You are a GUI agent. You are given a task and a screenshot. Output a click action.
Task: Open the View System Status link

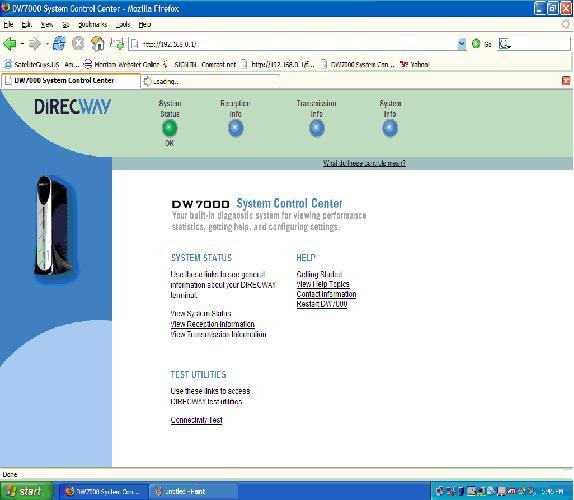click(201, 314)
